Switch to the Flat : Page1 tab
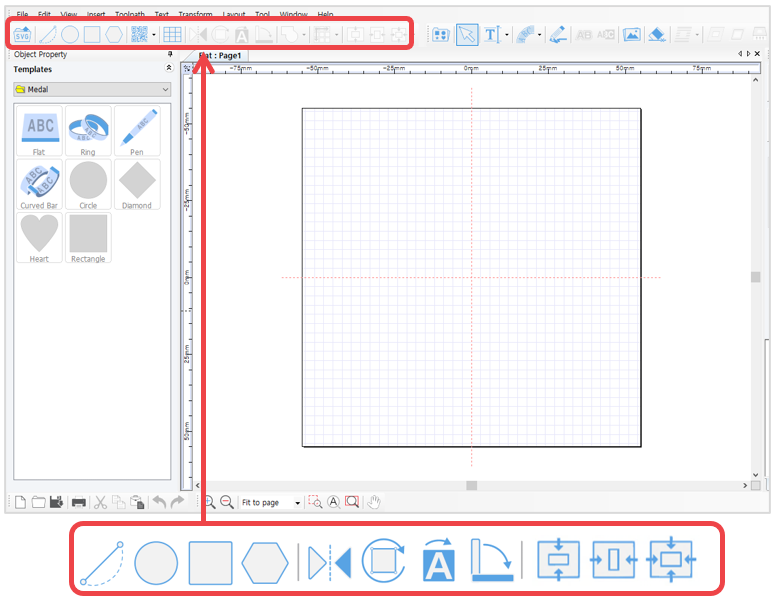 click(220, 56)
